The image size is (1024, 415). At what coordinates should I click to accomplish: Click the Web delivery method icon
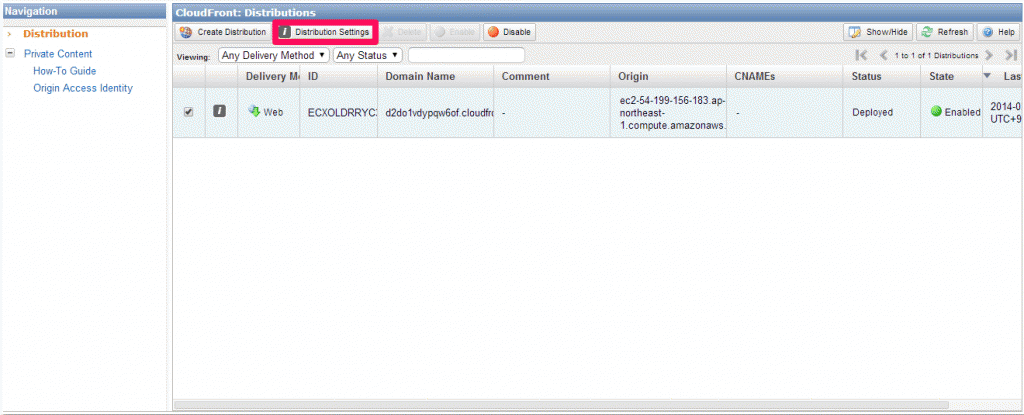pyautogui.click(x=254, y=111)
